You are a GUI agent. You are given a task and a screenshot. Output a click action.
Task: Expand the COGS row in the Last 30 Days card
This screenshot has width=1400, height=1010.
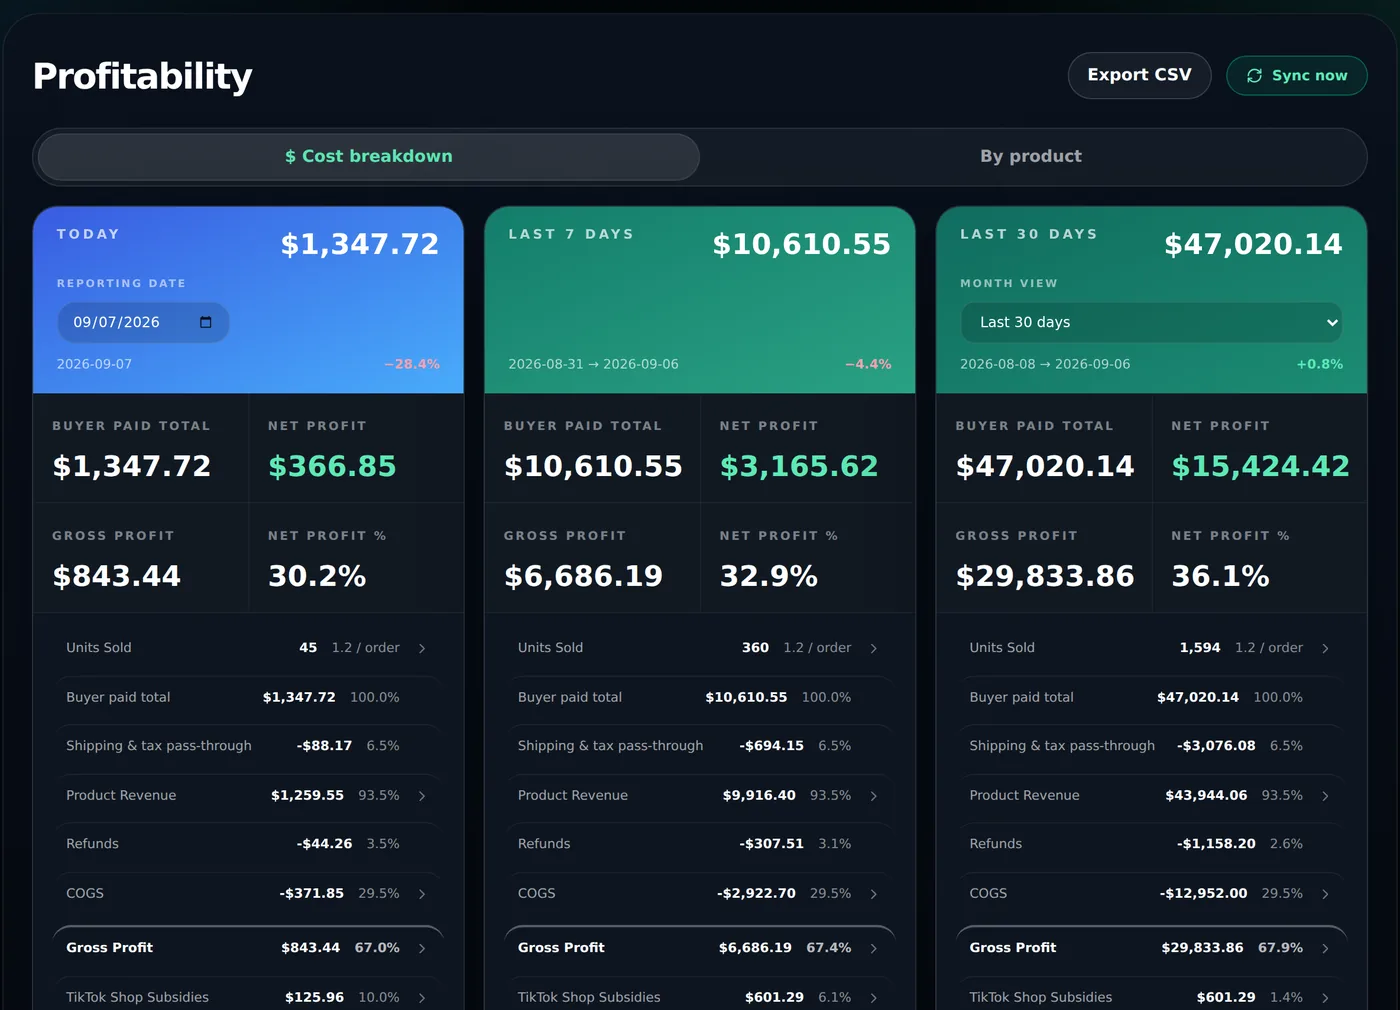pyautogui.click(x=1151, y=894)
